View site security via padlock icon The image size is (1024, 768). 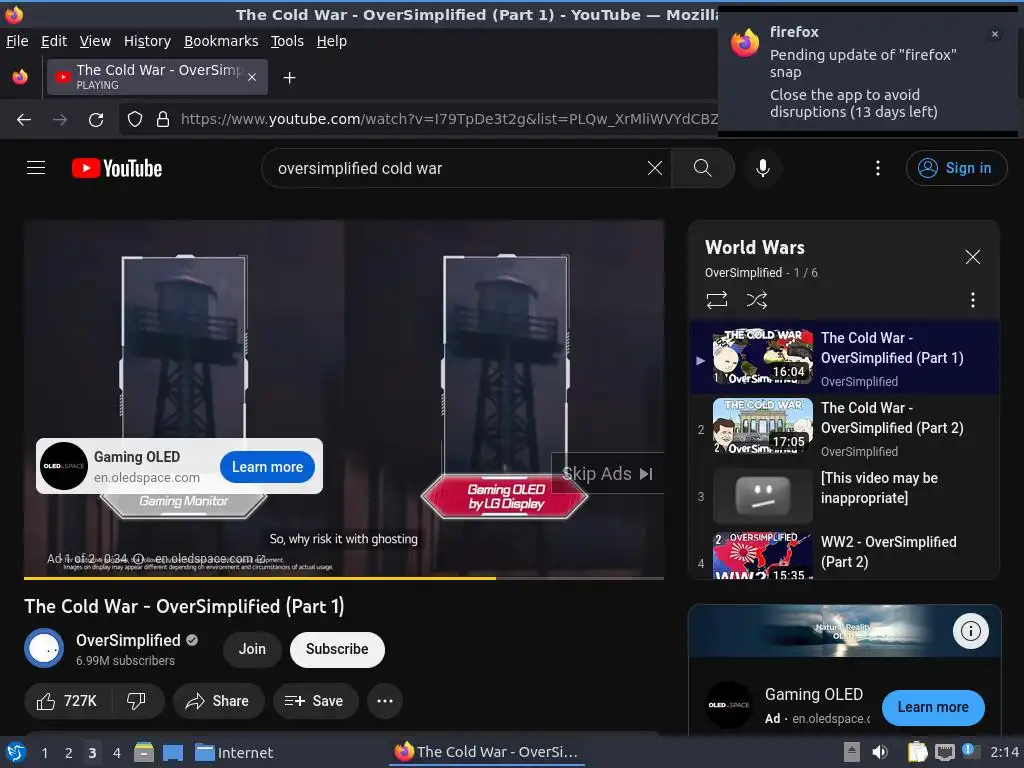click(163, 120)
